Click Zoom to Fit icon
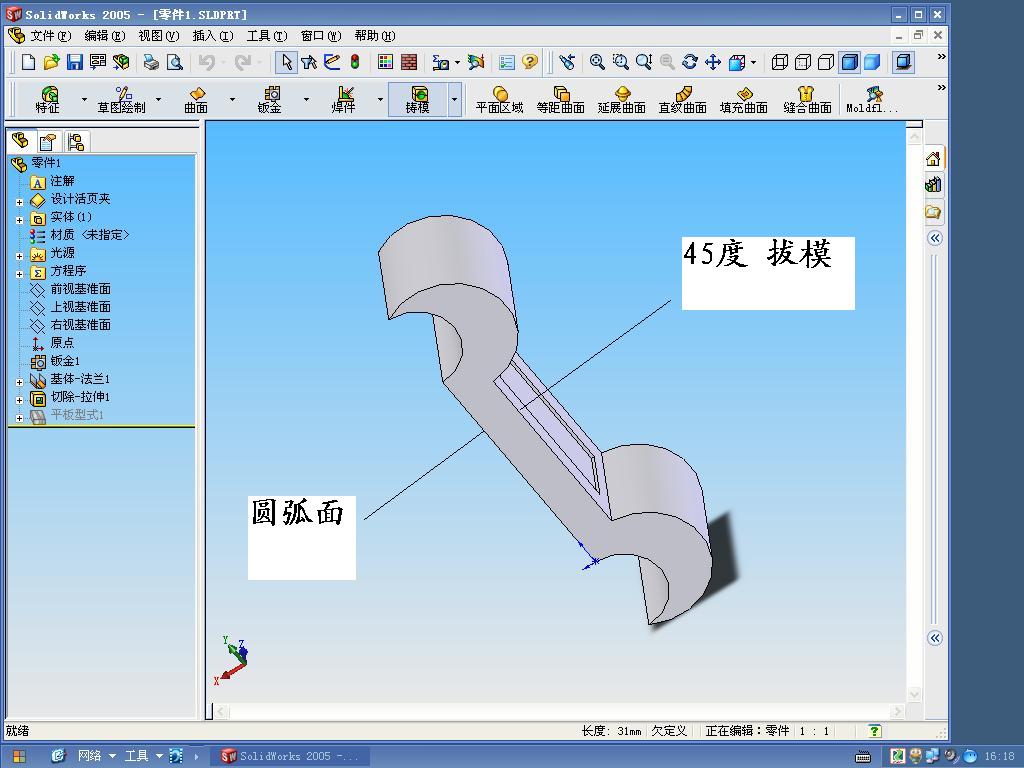1024x768 pixels. pyautogui.click(x=597, y=62)
